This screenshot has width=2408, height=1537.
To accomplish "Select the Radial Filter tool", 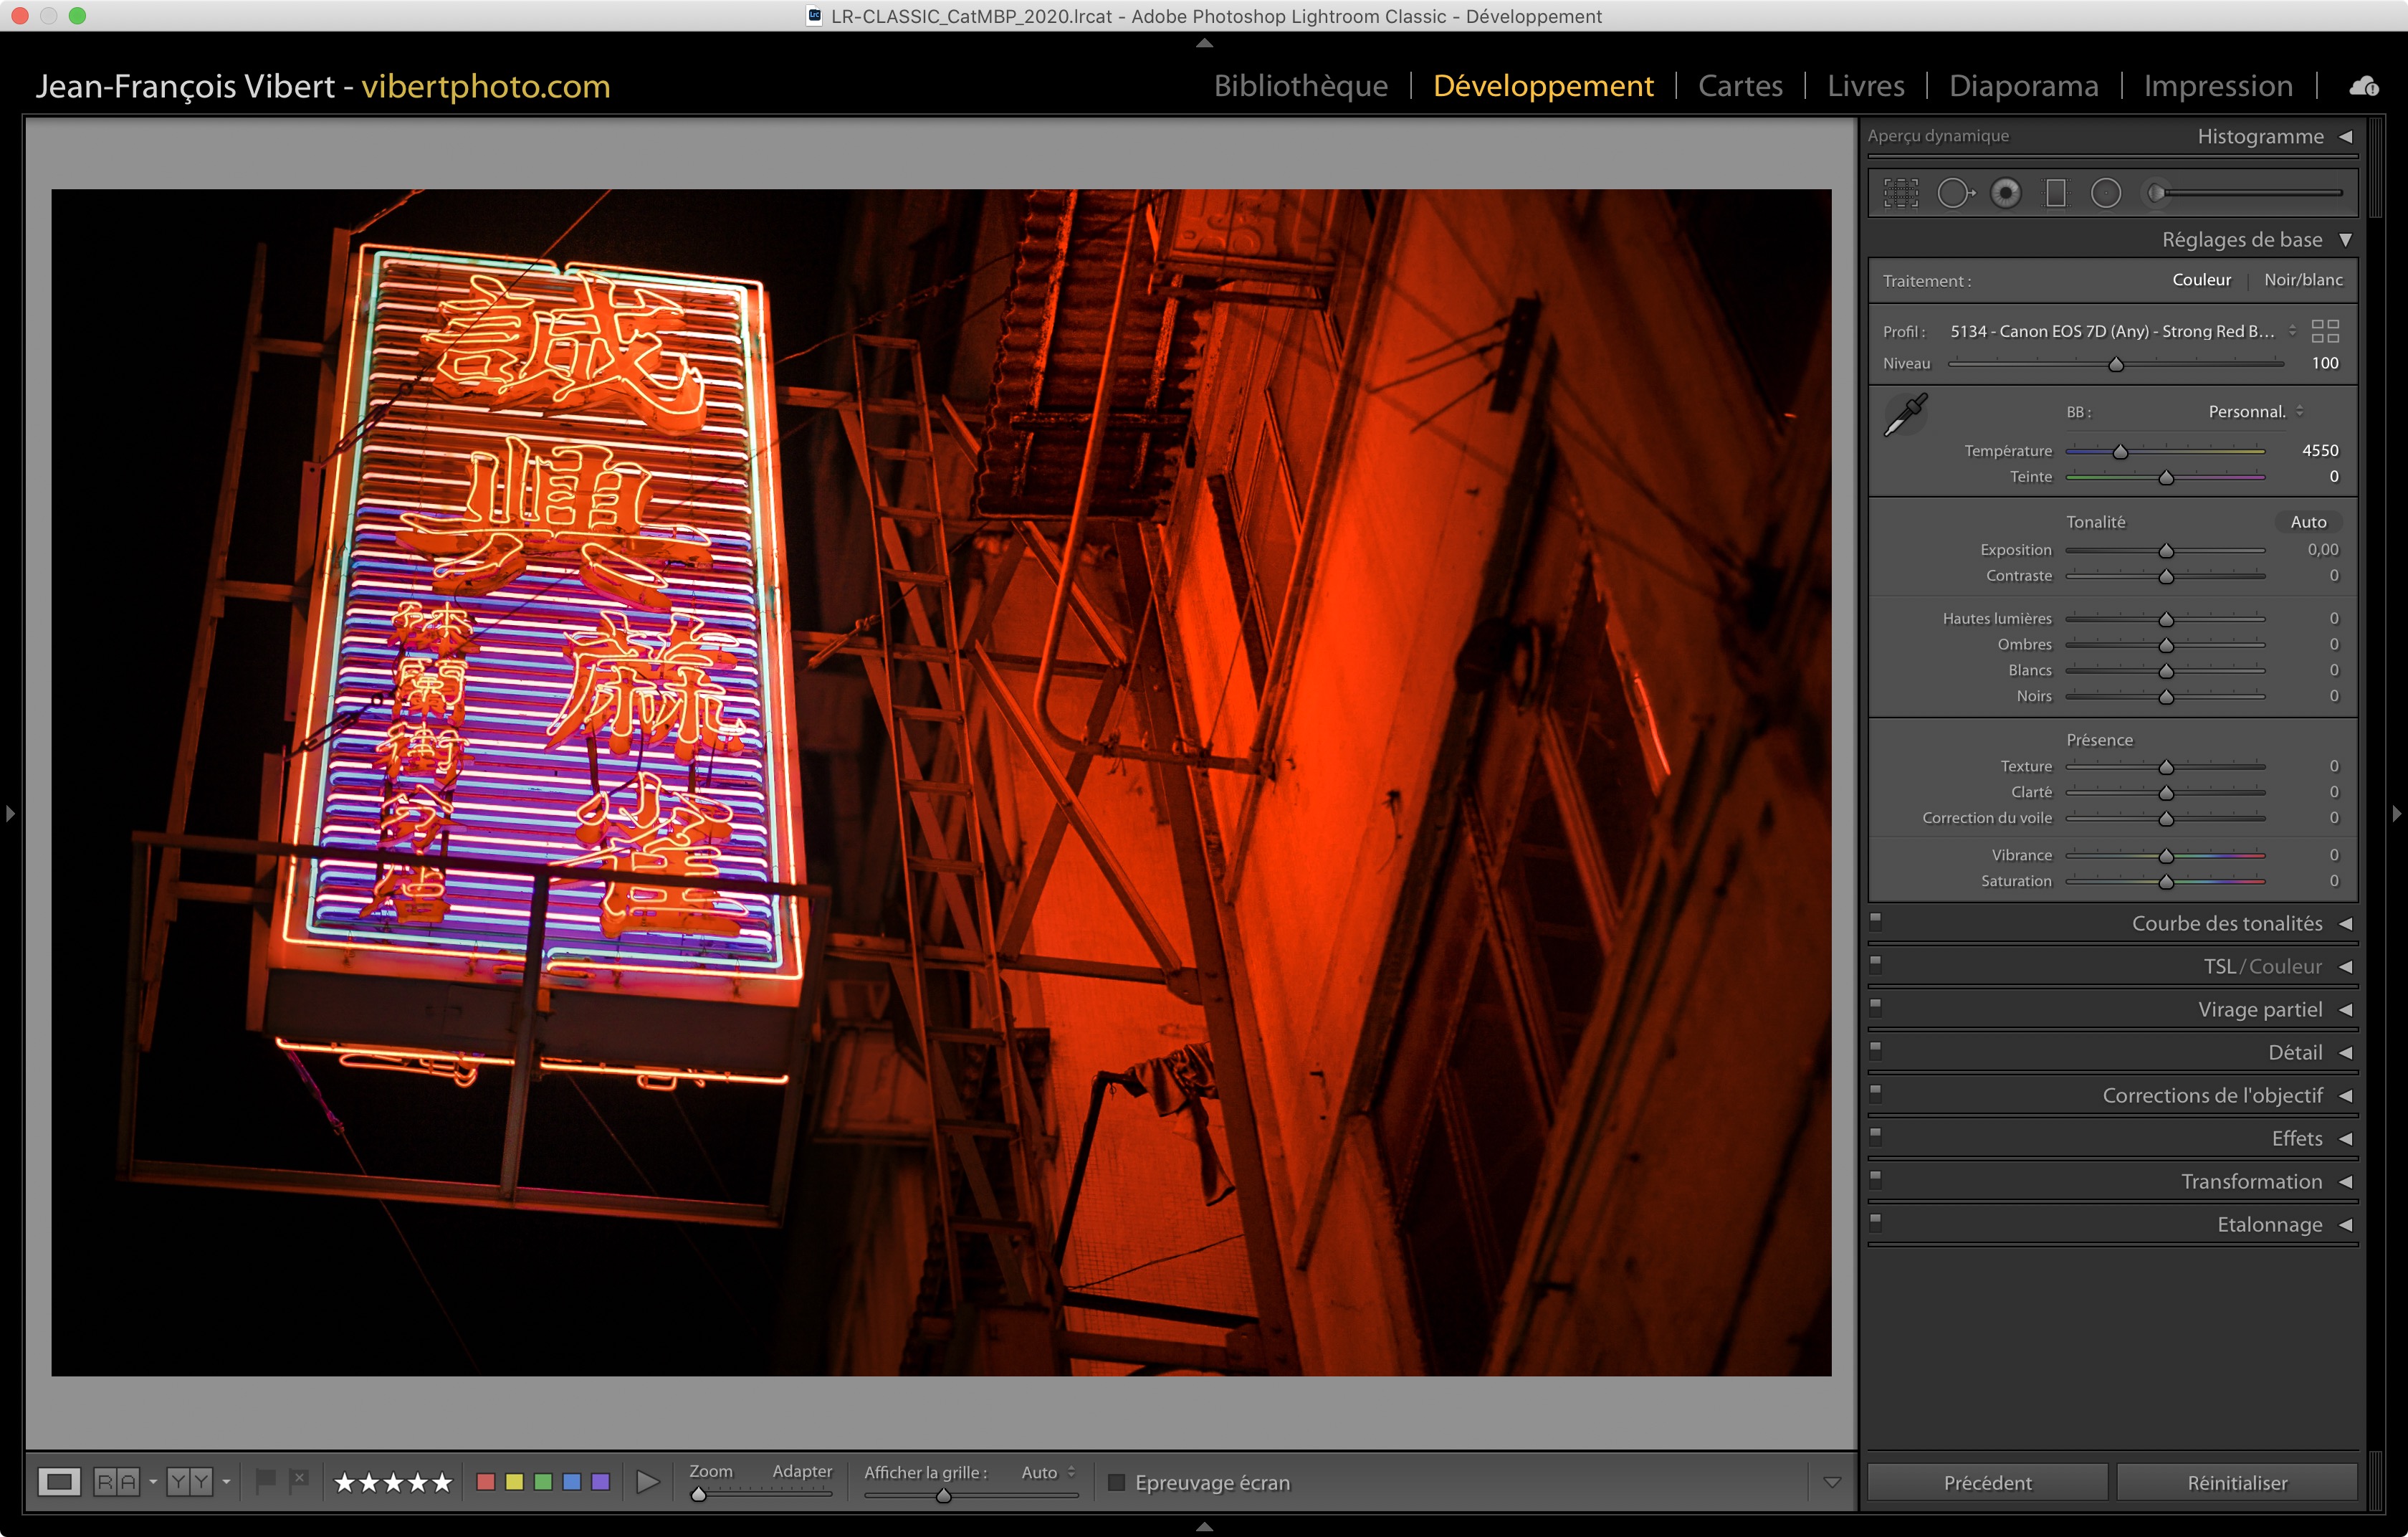I will pyautogui.click(x=2105, y=193).
